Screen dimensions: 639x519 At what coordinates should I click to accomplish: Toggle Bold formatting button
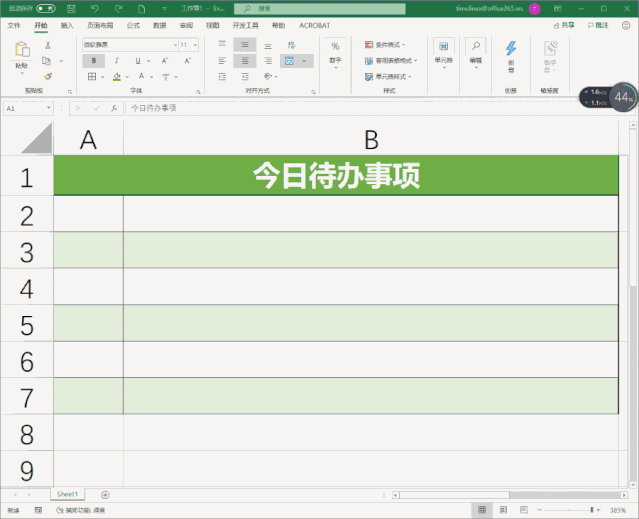[x=94, y=61]
